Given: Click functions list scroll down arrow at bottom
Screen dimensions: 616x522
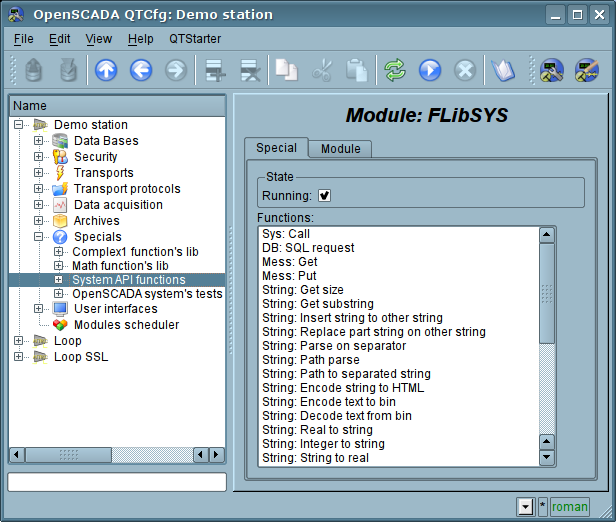Looking at the screenshot, I should pyautogui.click(x=546, y=457).
